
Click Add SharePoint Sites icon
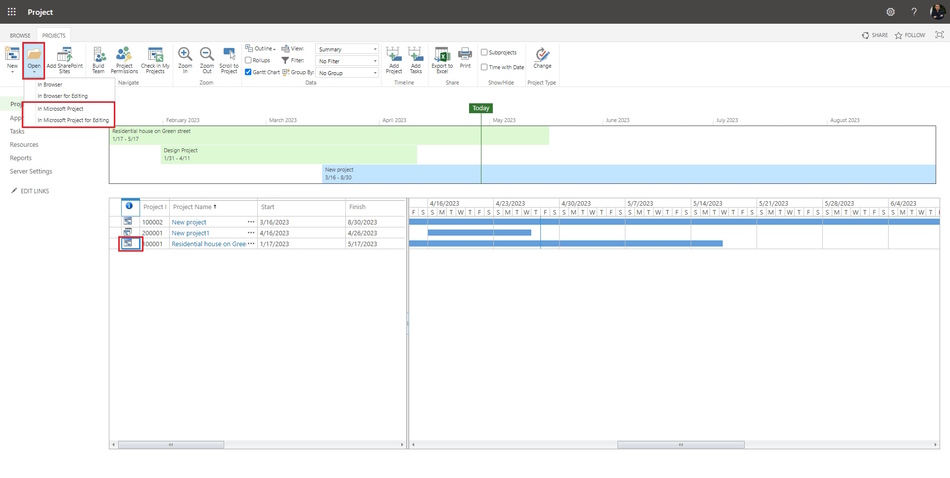point(64,53)
